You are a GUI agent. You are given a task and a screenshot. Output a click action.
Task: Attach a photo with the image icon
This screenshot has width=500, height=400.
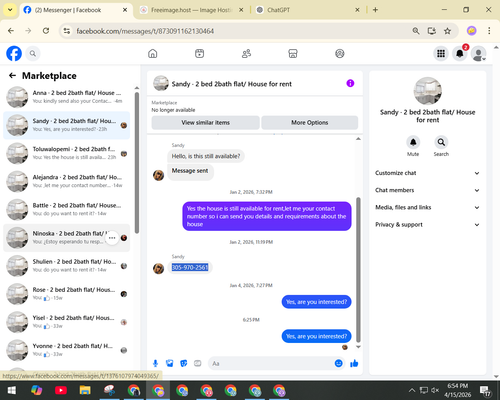pyautogui.click(x=170, y=363)
